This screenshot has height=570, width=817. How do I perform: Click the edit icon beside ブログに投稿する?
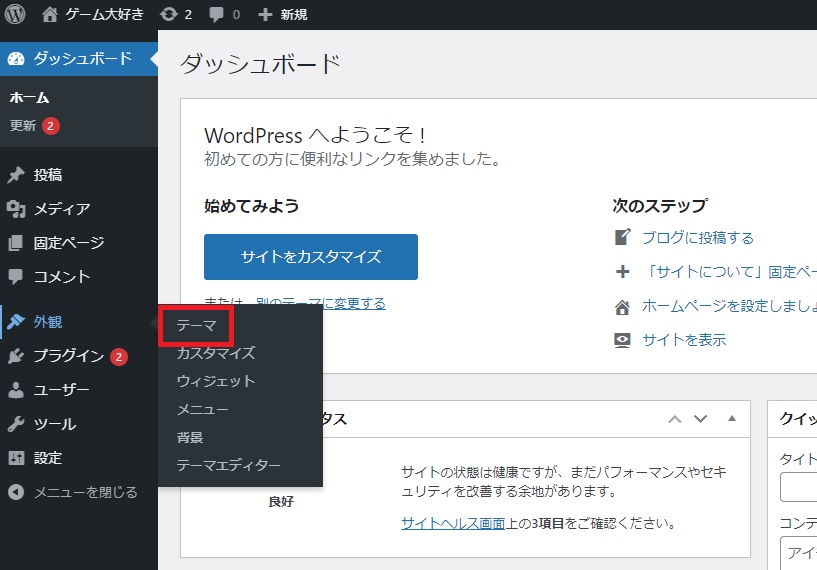(x=623, y=237)
